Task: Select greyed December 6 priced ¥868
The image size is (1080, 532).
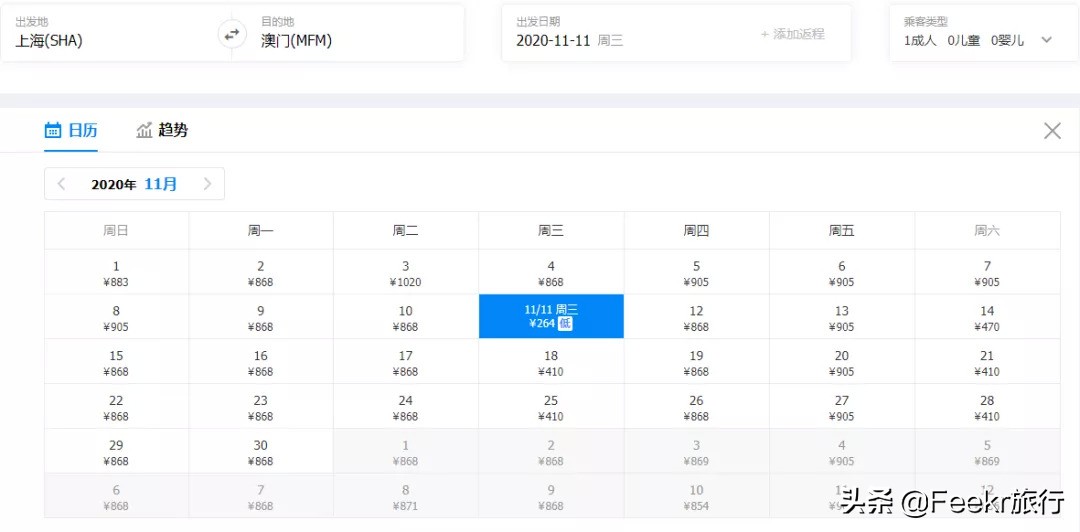Action: [116, 496]
